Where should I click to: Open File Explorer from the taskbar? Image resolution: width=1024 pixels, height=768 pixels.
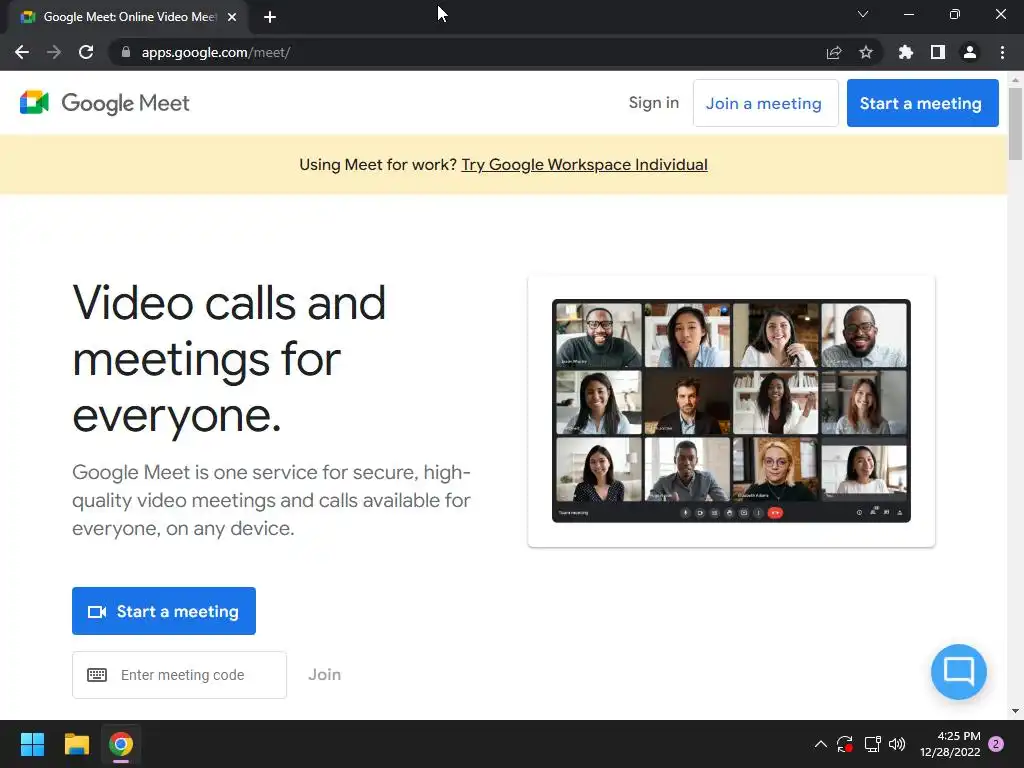pos(76,744)
